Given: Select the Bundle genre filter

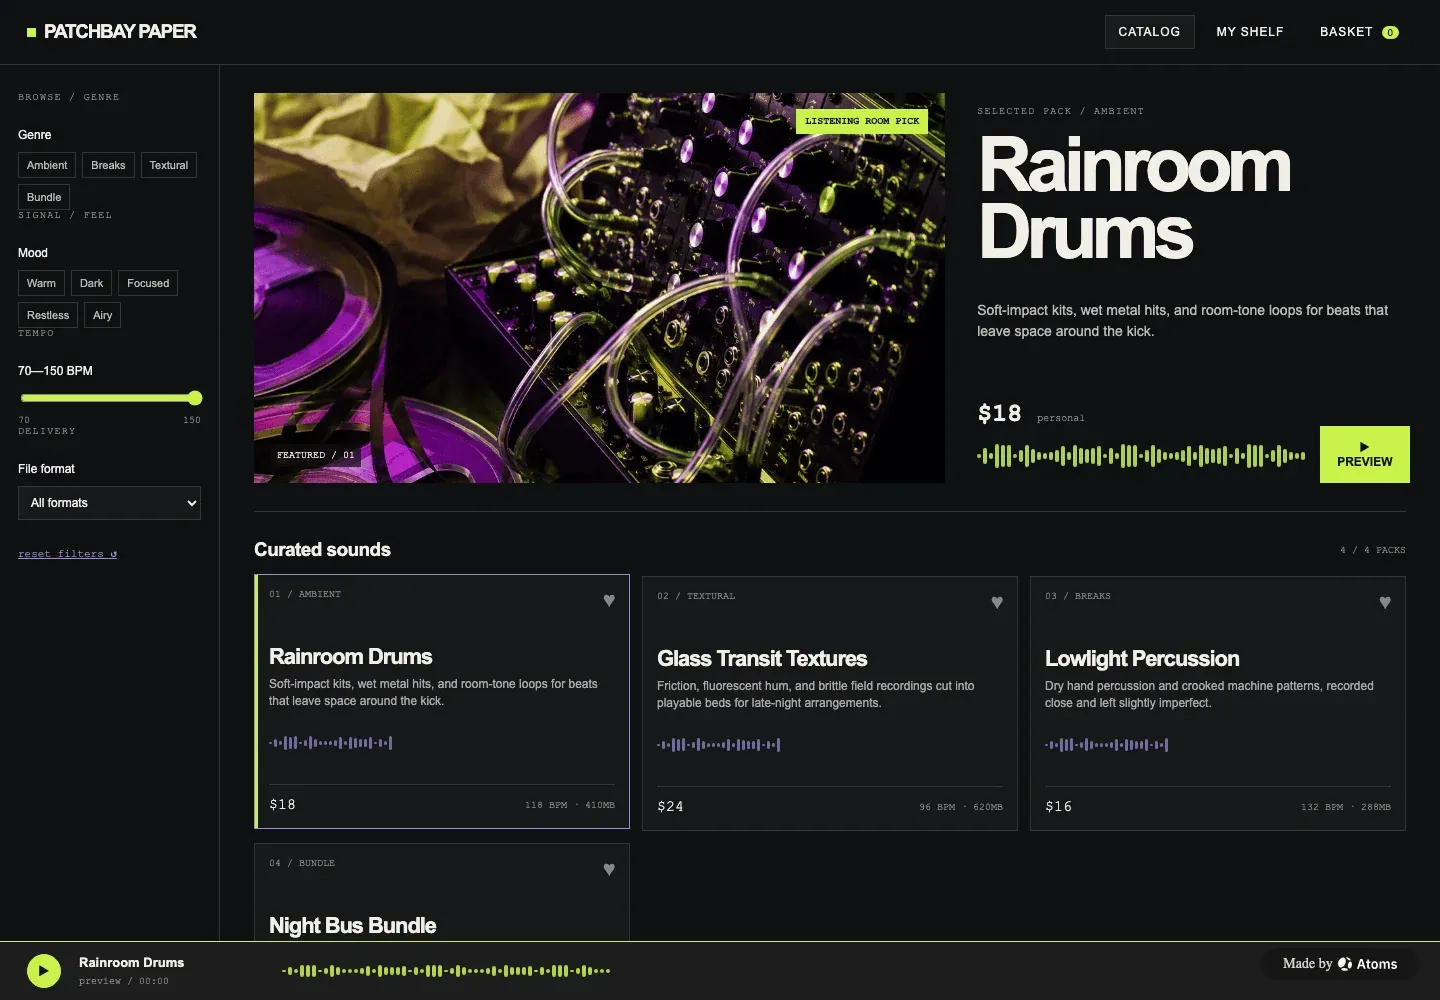Looking at the screenshot, I should tap(44, 197).
